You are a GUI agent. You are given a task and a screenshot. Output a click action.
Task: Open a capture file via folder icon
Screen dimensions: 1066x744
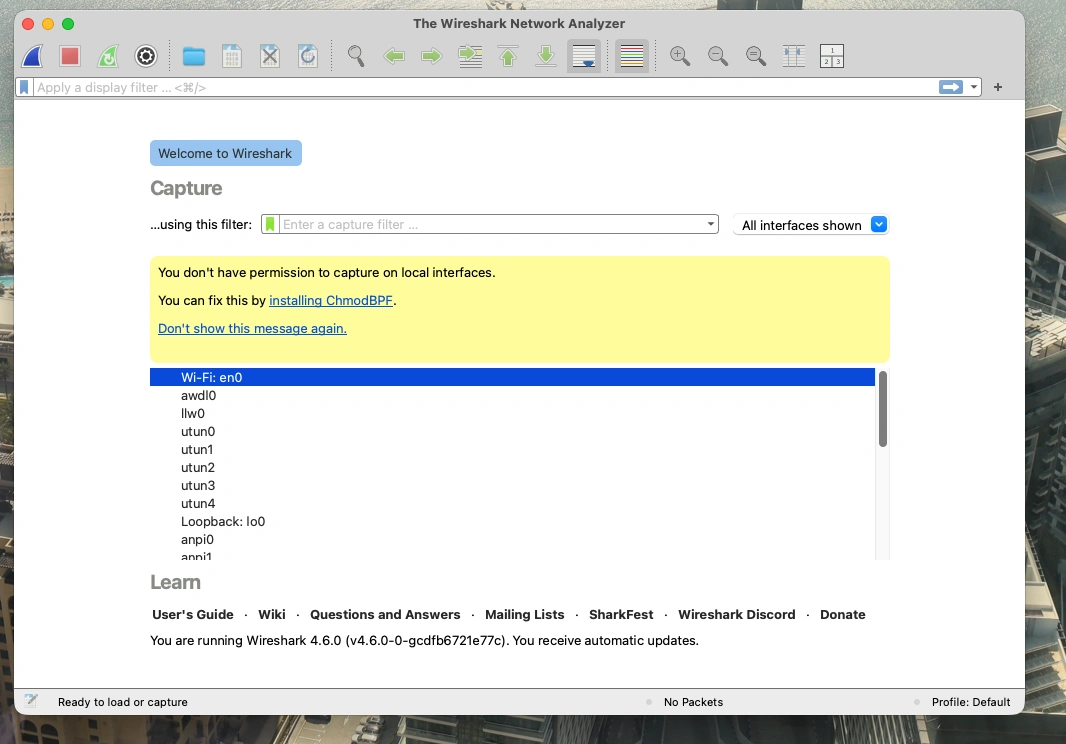pos(193,56)
